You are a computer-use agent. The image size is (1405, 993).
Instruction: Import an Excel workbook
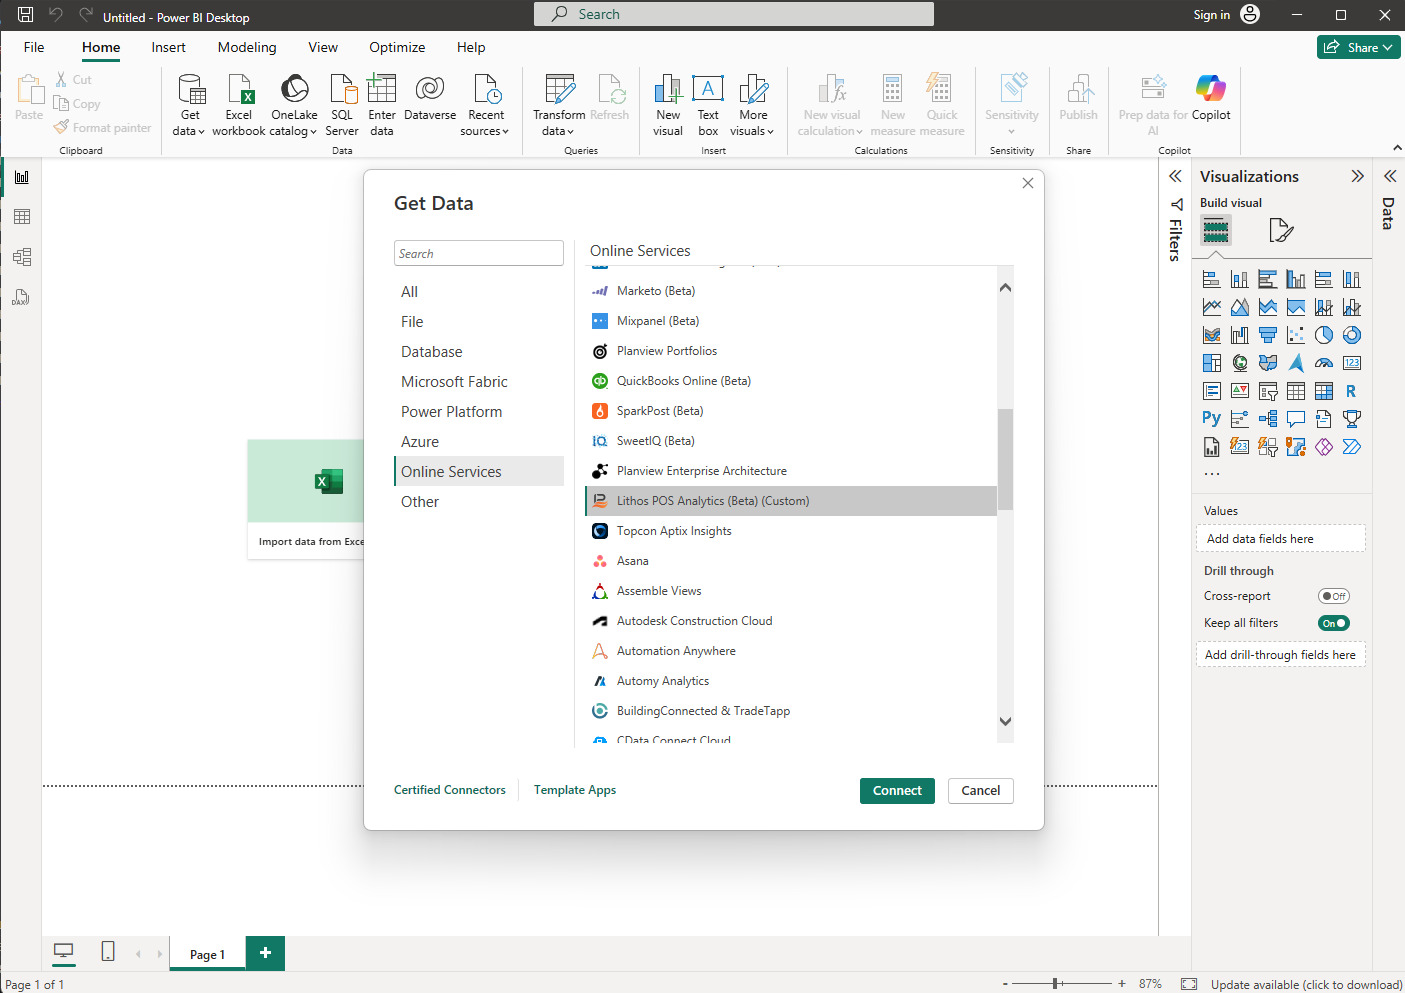click(239, 105)
